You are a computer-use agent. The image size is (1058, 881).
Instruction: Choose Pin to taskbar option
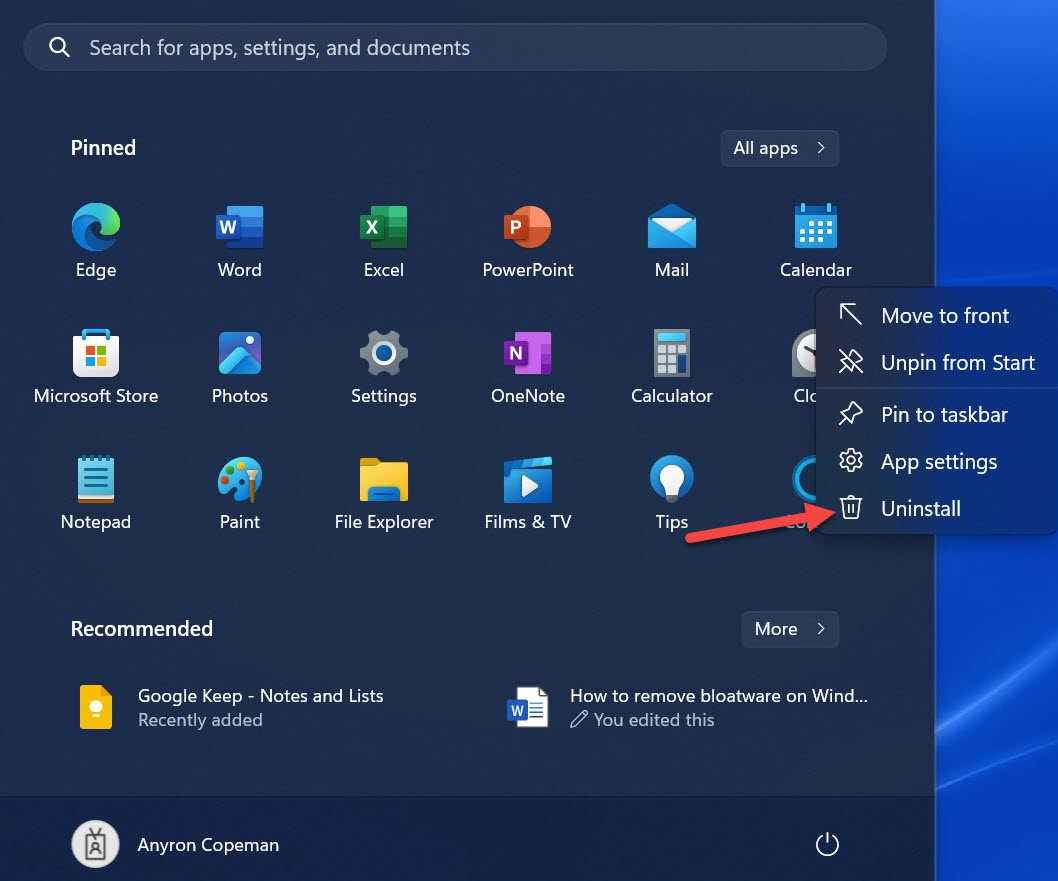tap(937, 414)
